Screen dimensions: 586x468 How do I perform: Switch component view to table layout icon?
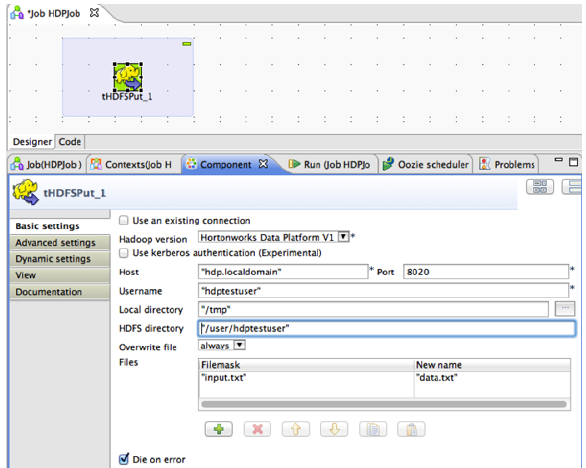click(x=540, y=187)
